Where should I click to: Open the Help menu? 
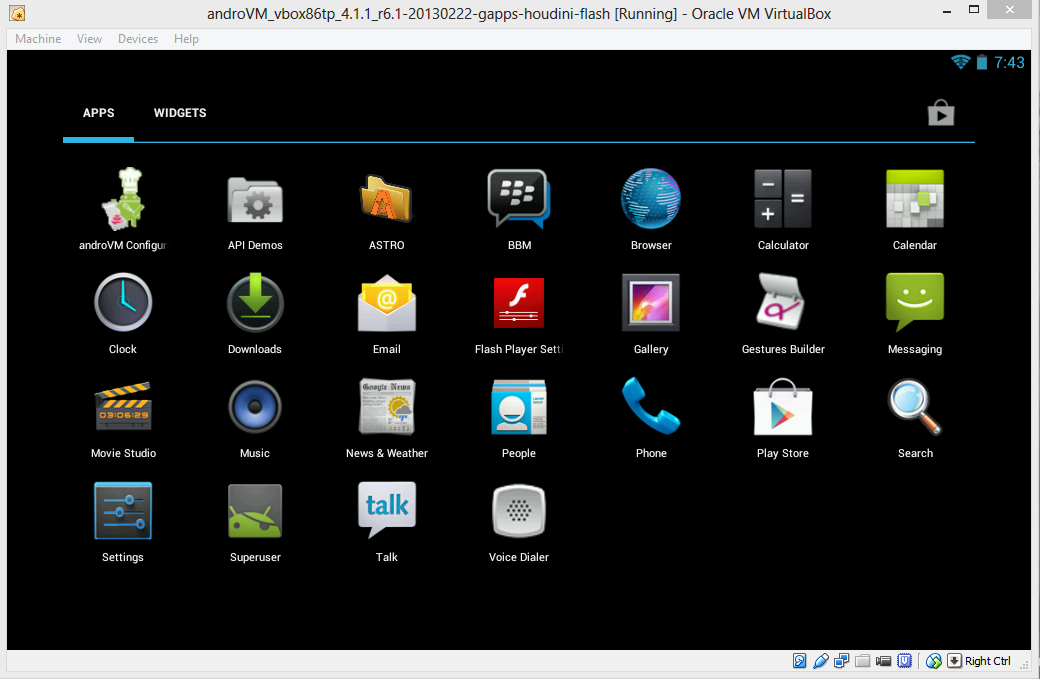click(186, 38)
